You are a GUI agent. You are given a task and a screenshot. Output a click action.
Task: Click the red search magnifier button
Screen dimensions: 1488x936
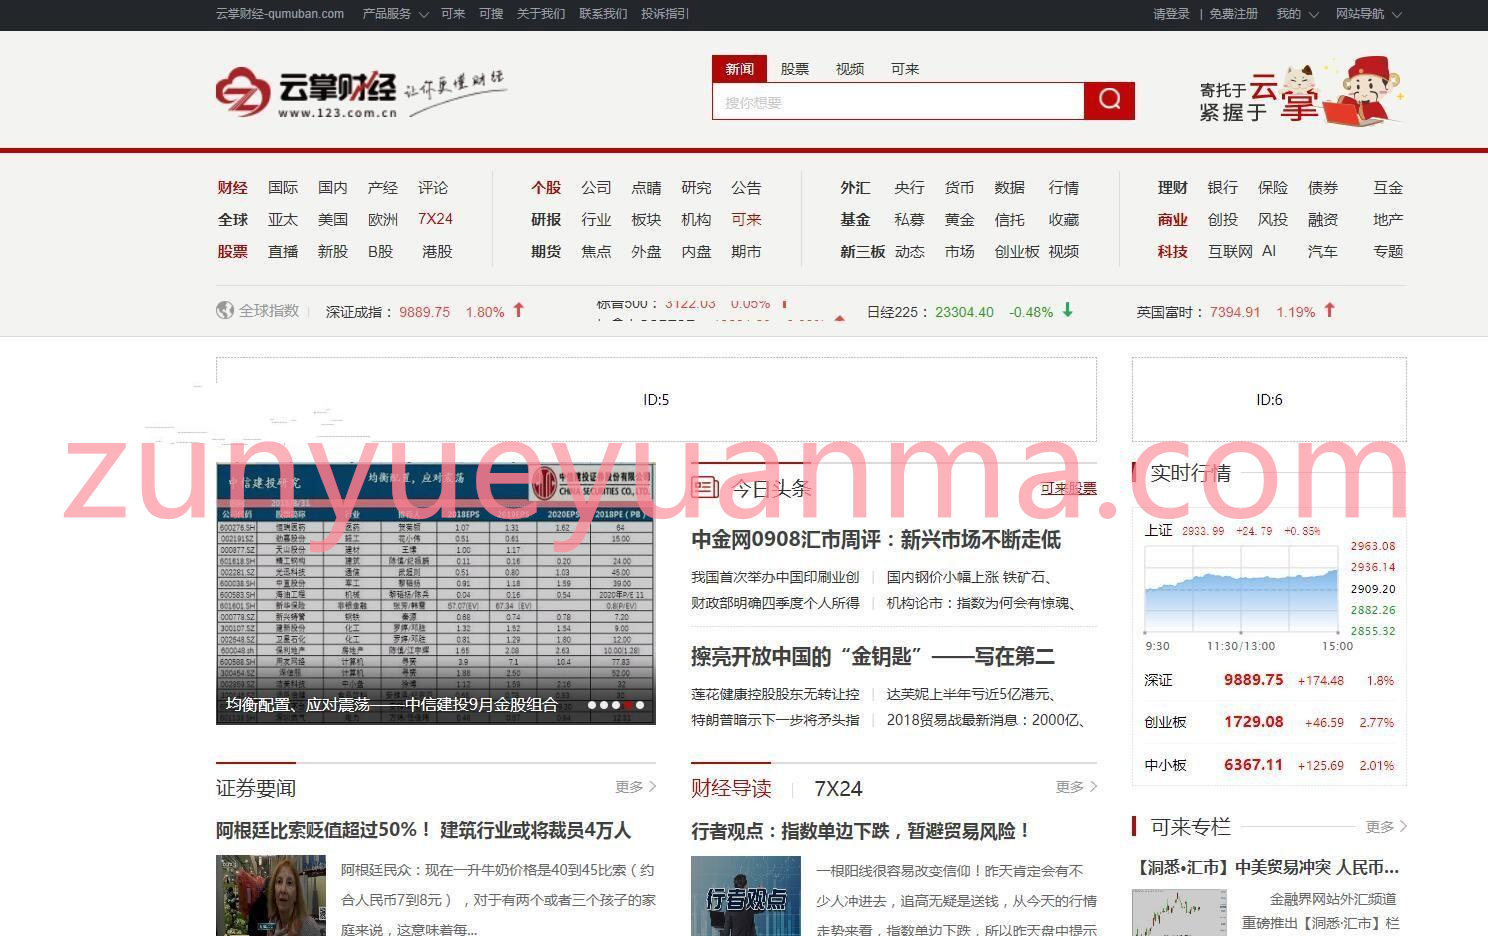tap(1109, 100)
